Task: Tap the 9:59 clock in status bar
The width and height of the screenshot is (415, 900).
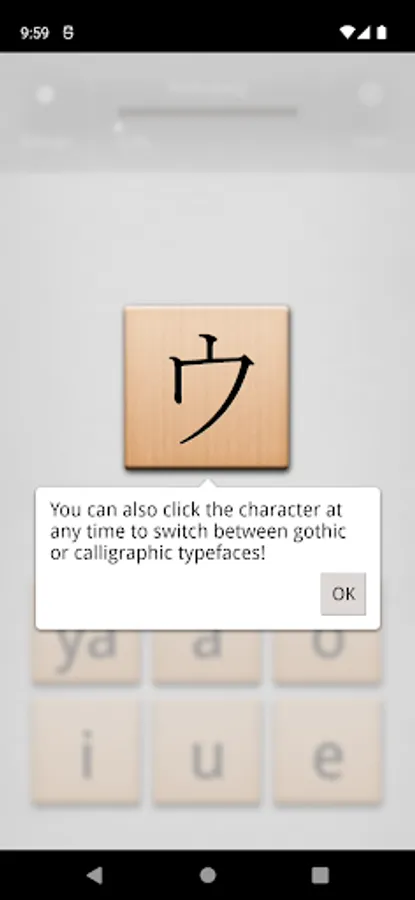Action: 34,33
